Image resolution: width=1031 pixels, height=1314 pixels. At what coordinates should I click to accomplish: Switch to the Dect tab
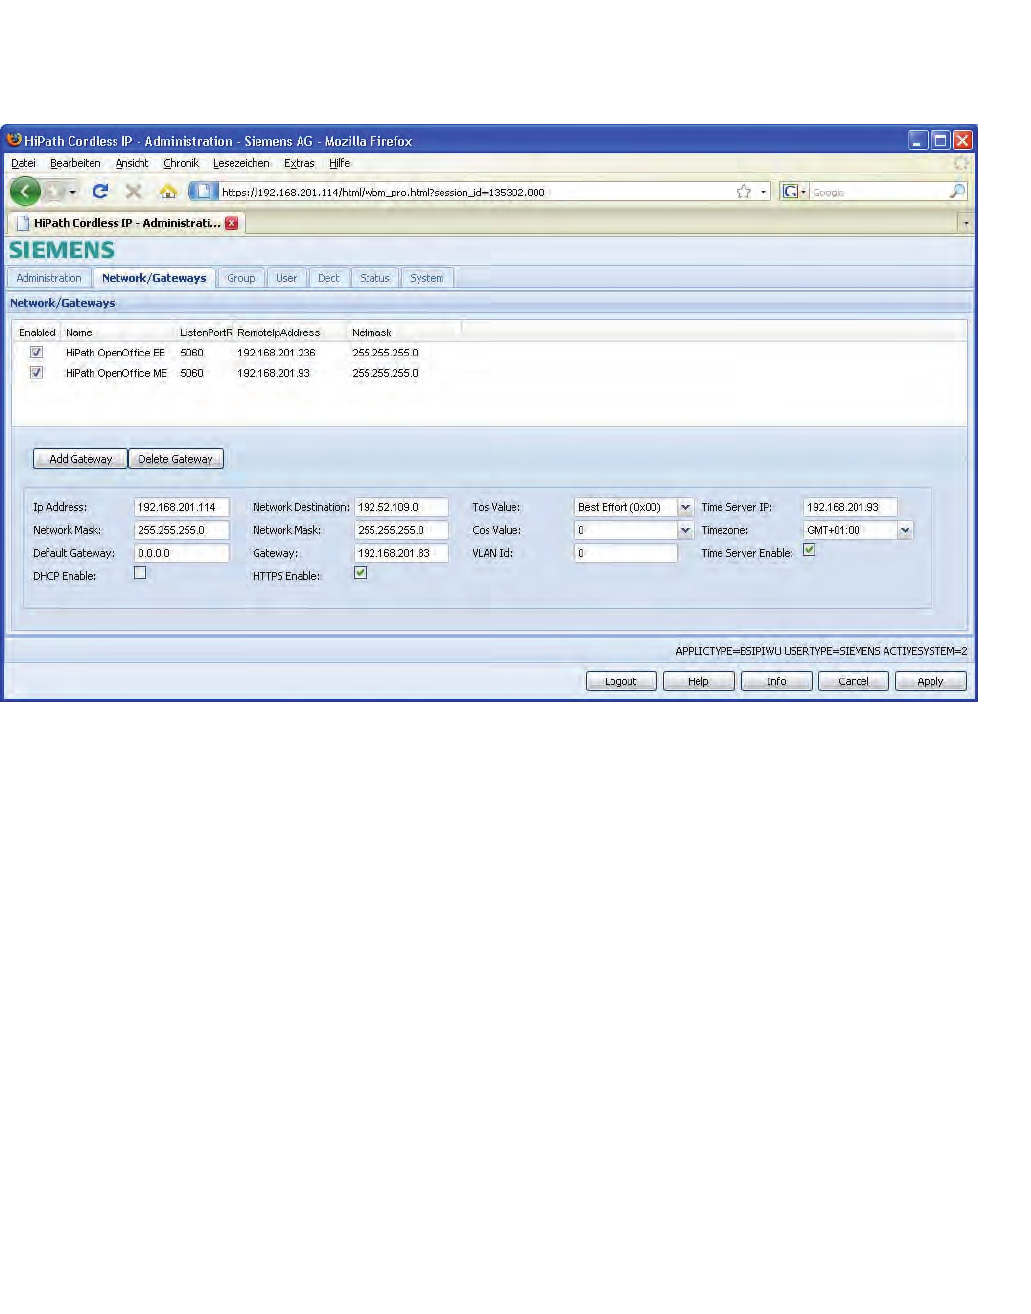point(329,278)
